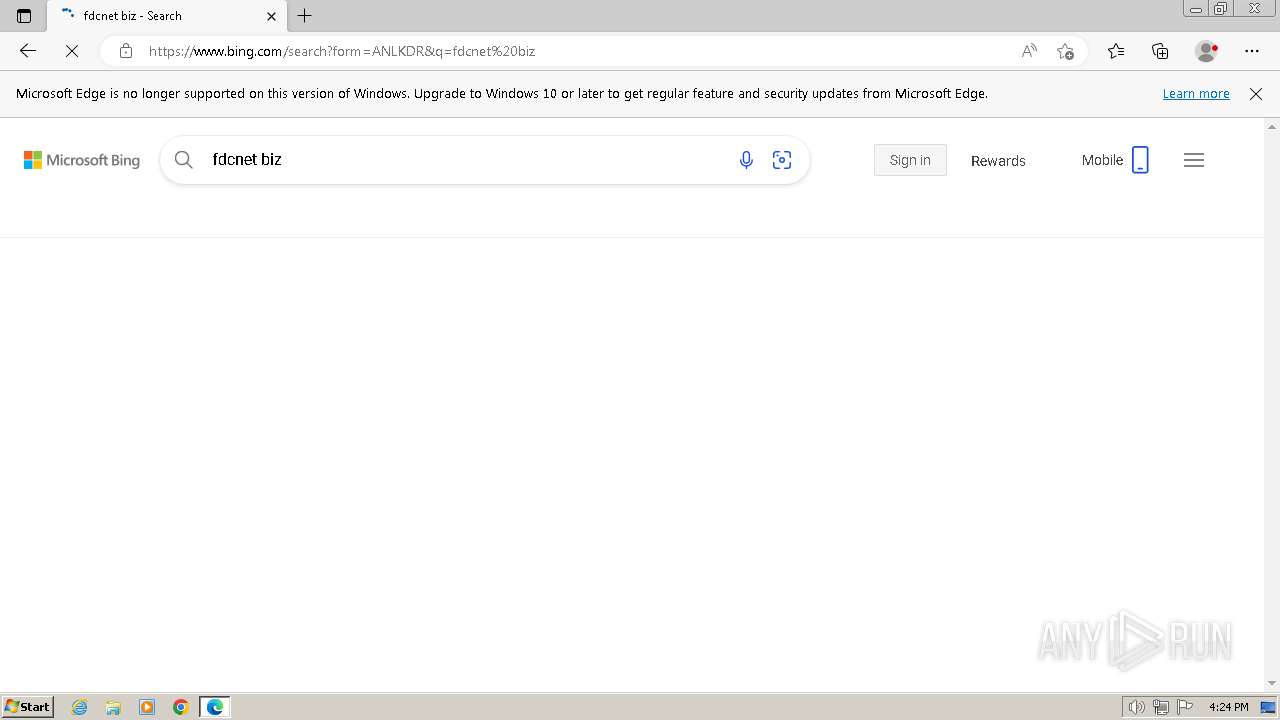Screen dimensions: 1280x720
Task: Stop loading the page
Action: pos(72,51)
